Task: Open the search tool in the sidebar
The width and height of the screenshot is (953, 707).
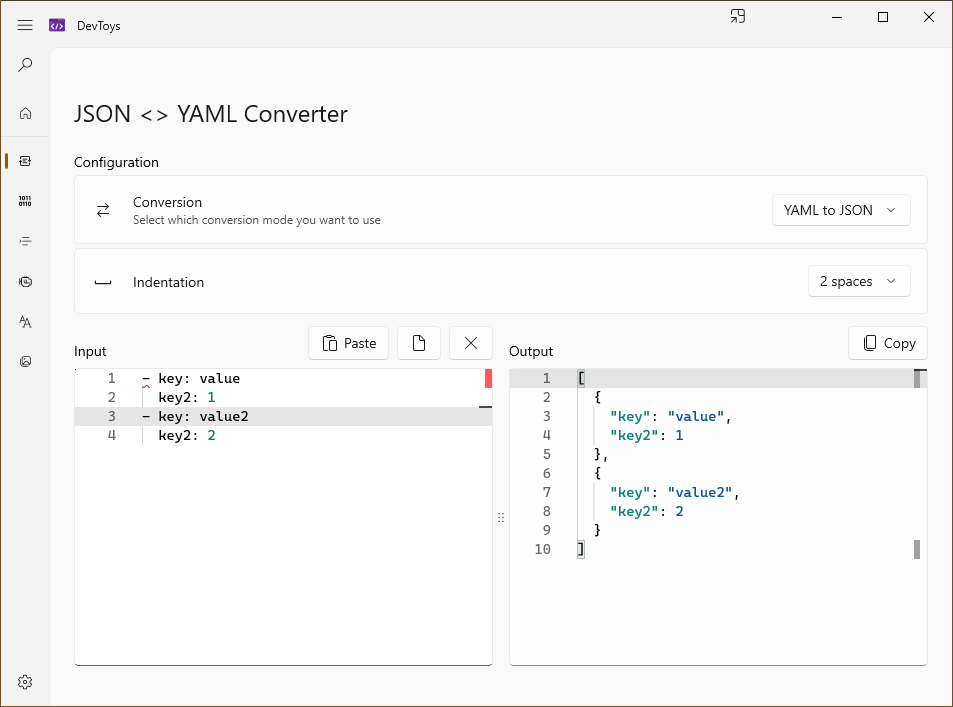Action: point(25,64)
